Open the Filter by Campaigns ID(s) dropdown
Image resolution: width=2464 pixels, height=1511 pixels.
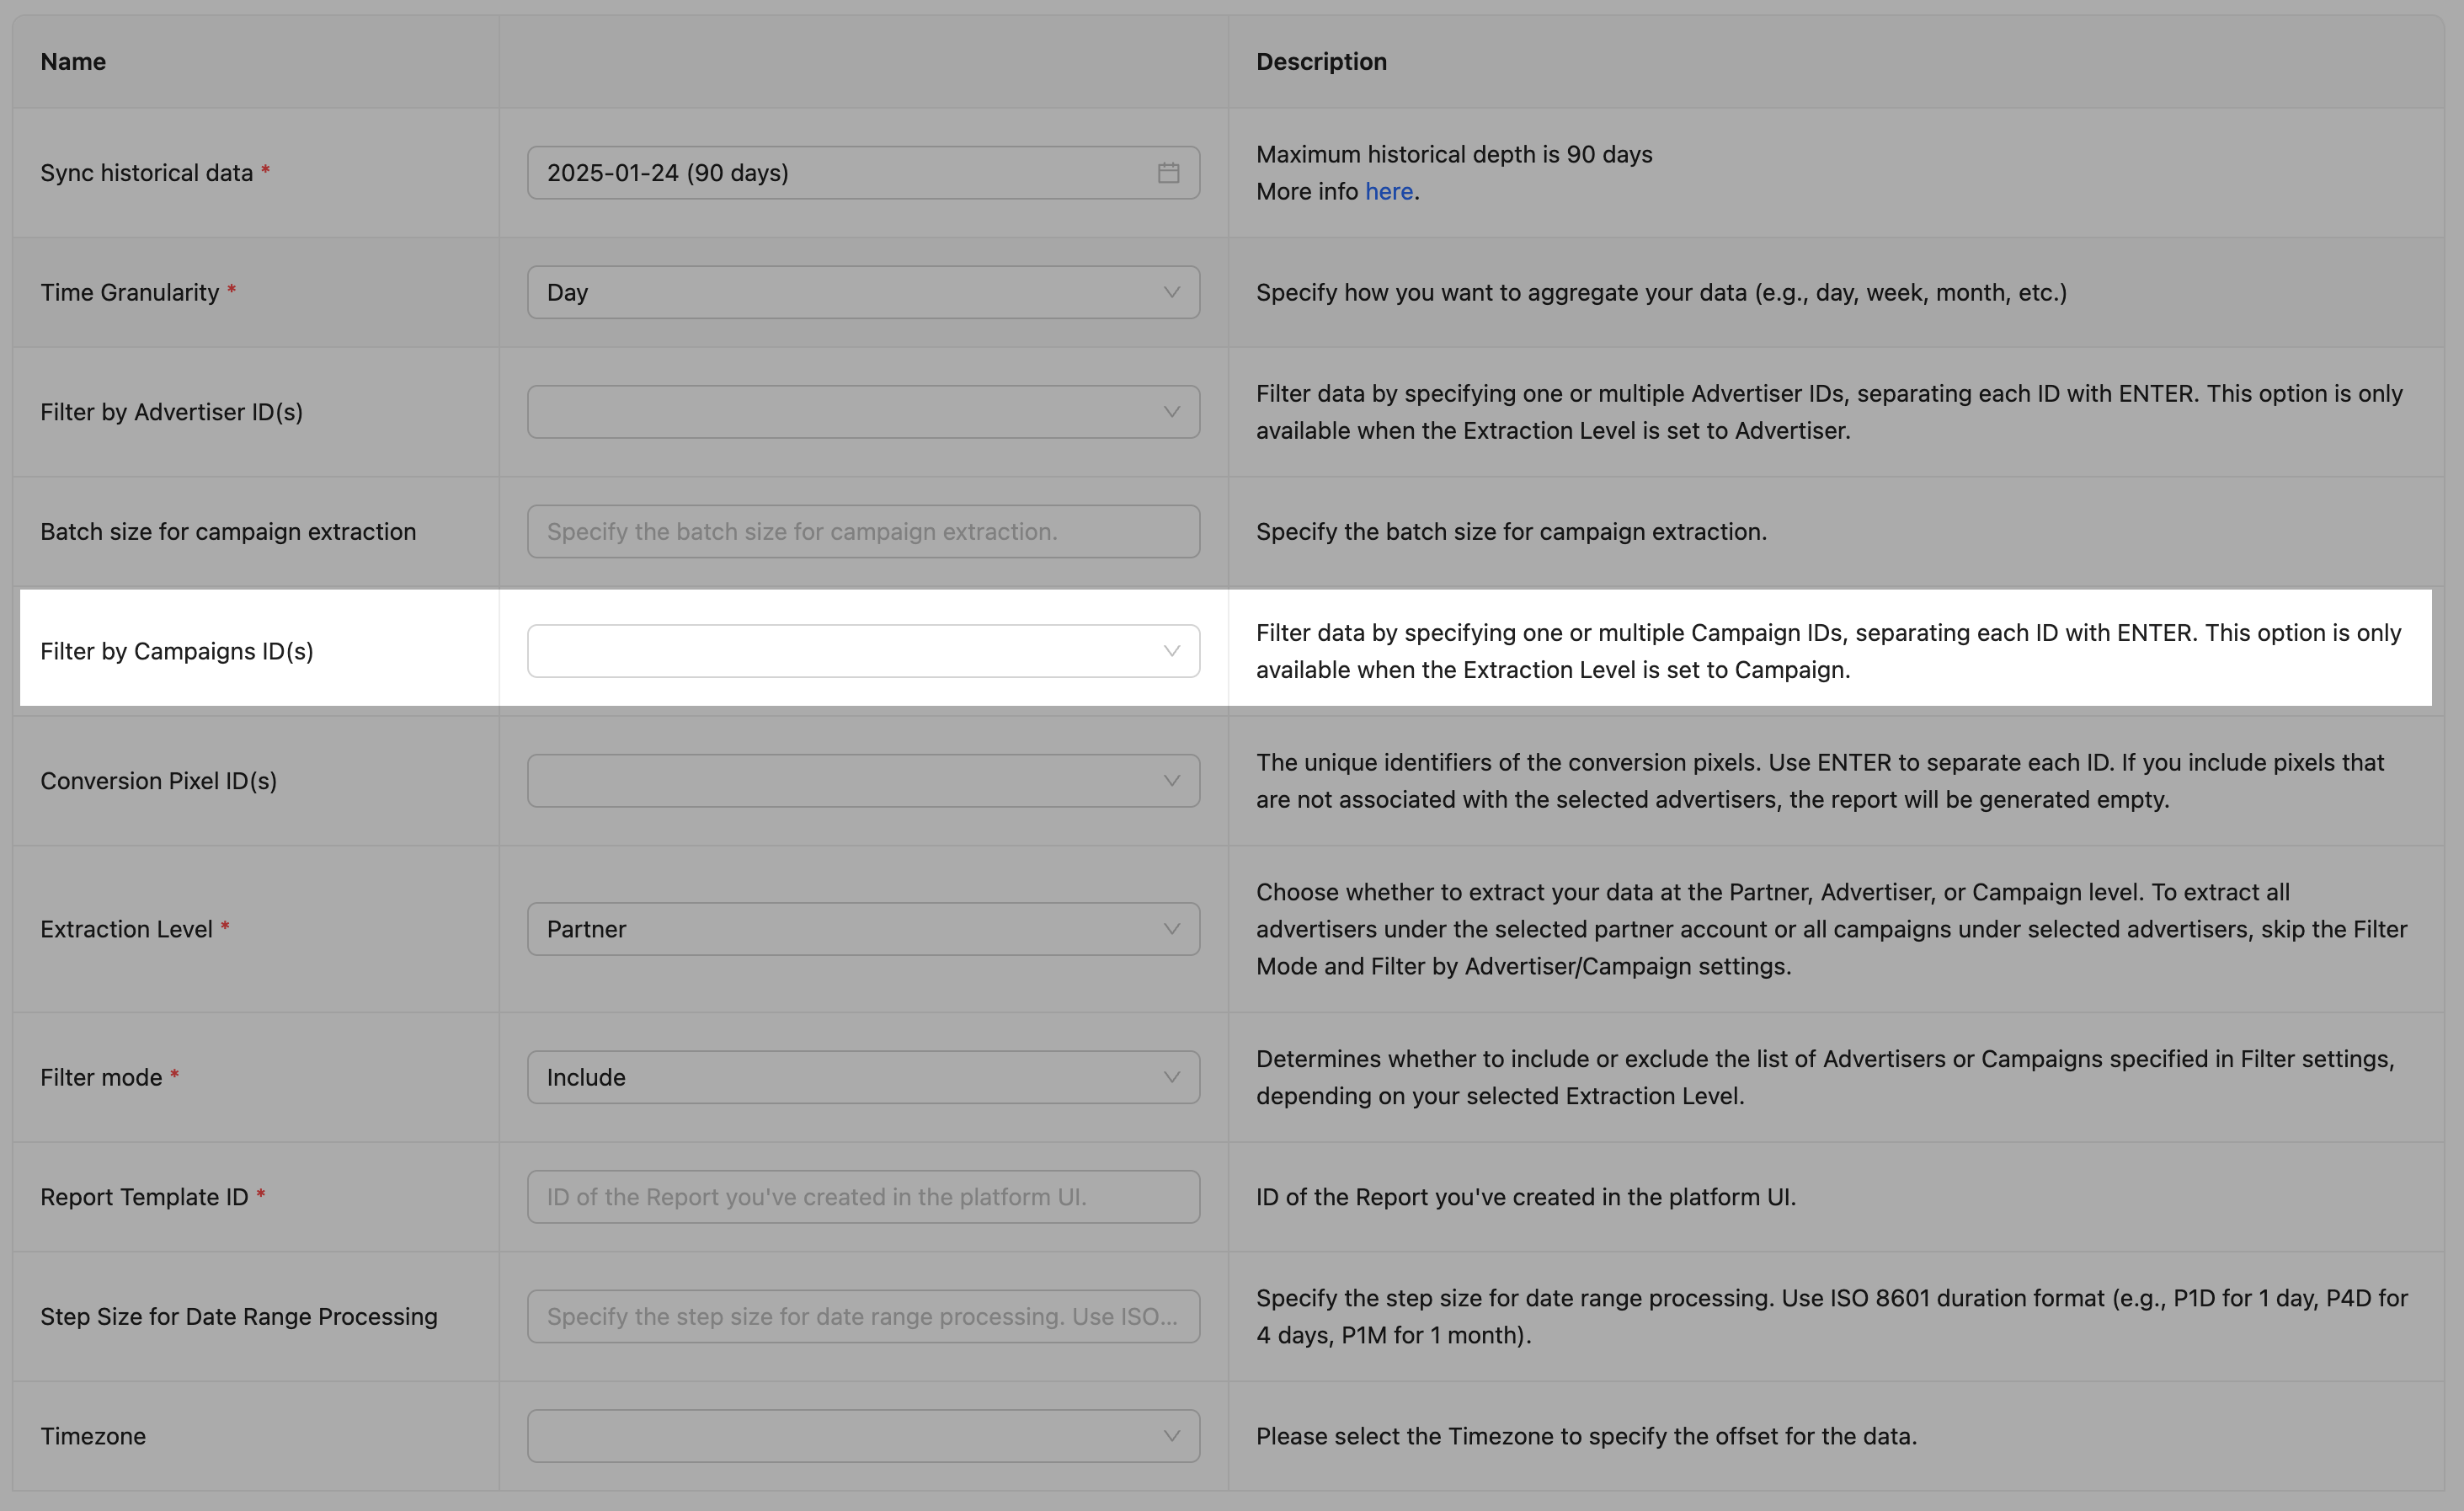pyautogui.click(x=840, y=651)
